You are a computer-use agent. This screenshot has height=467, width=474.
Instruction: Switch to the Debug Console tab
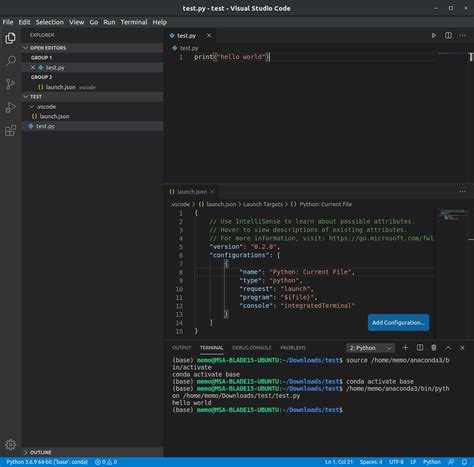[x=252, y=348]
